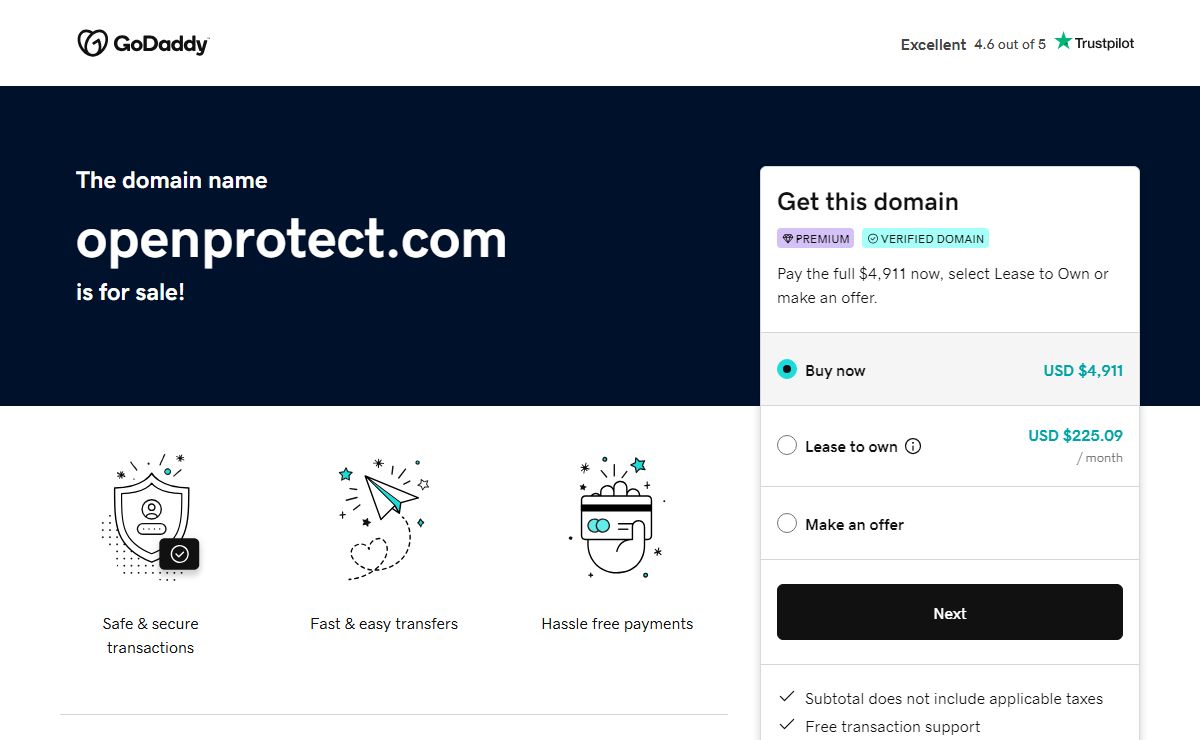Click the Free transaction support checkmark
The width and height of the screenshot is (1200, 740).
coord(787,725)
